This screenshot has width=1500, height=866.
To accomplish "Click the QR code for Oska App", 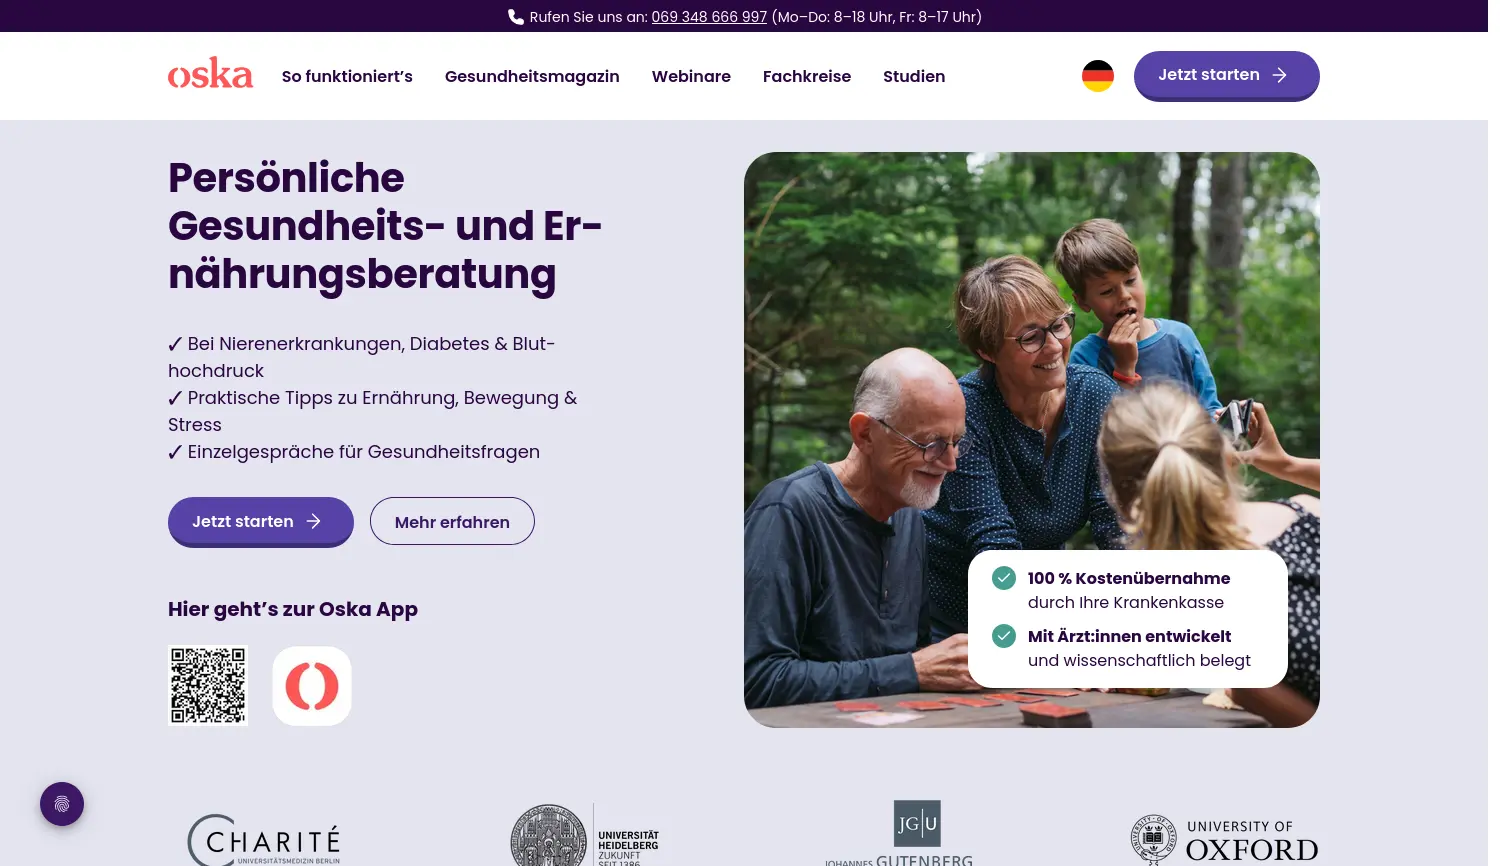I will tap(208, 686).
